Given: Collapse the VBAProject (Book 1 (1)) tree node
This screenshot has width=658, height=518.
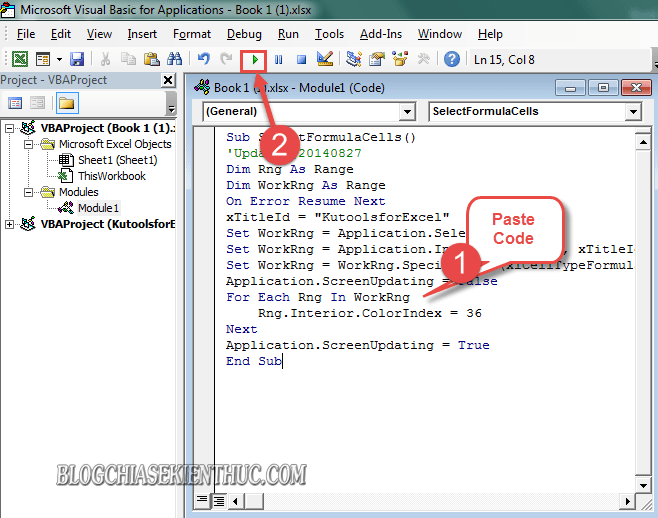Looking at the screenshot, I should click(x=9, y=128).
